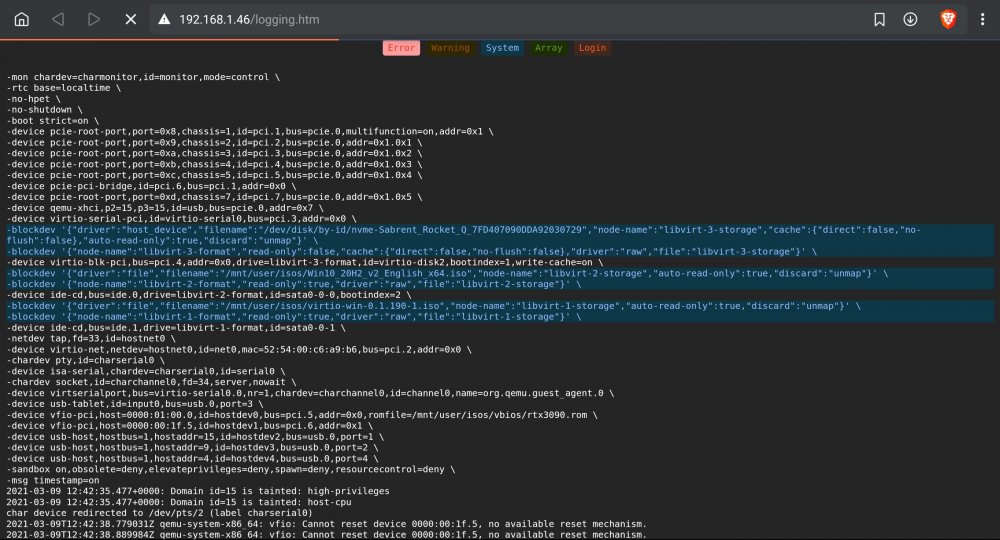Screen dimensions: 1000x540
Task: Open the downloads icon
Action: click(911, 19)
